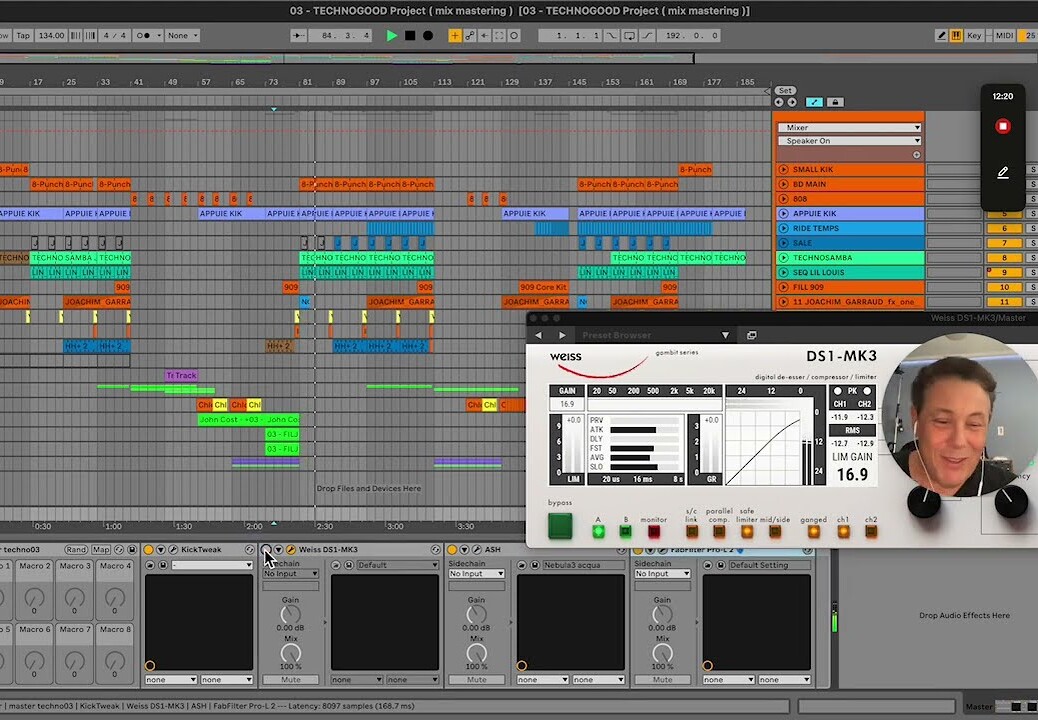Enable MIDI Map Mode
Viewport: 1038px width, 720px height.
click(x=1004, y=36)
